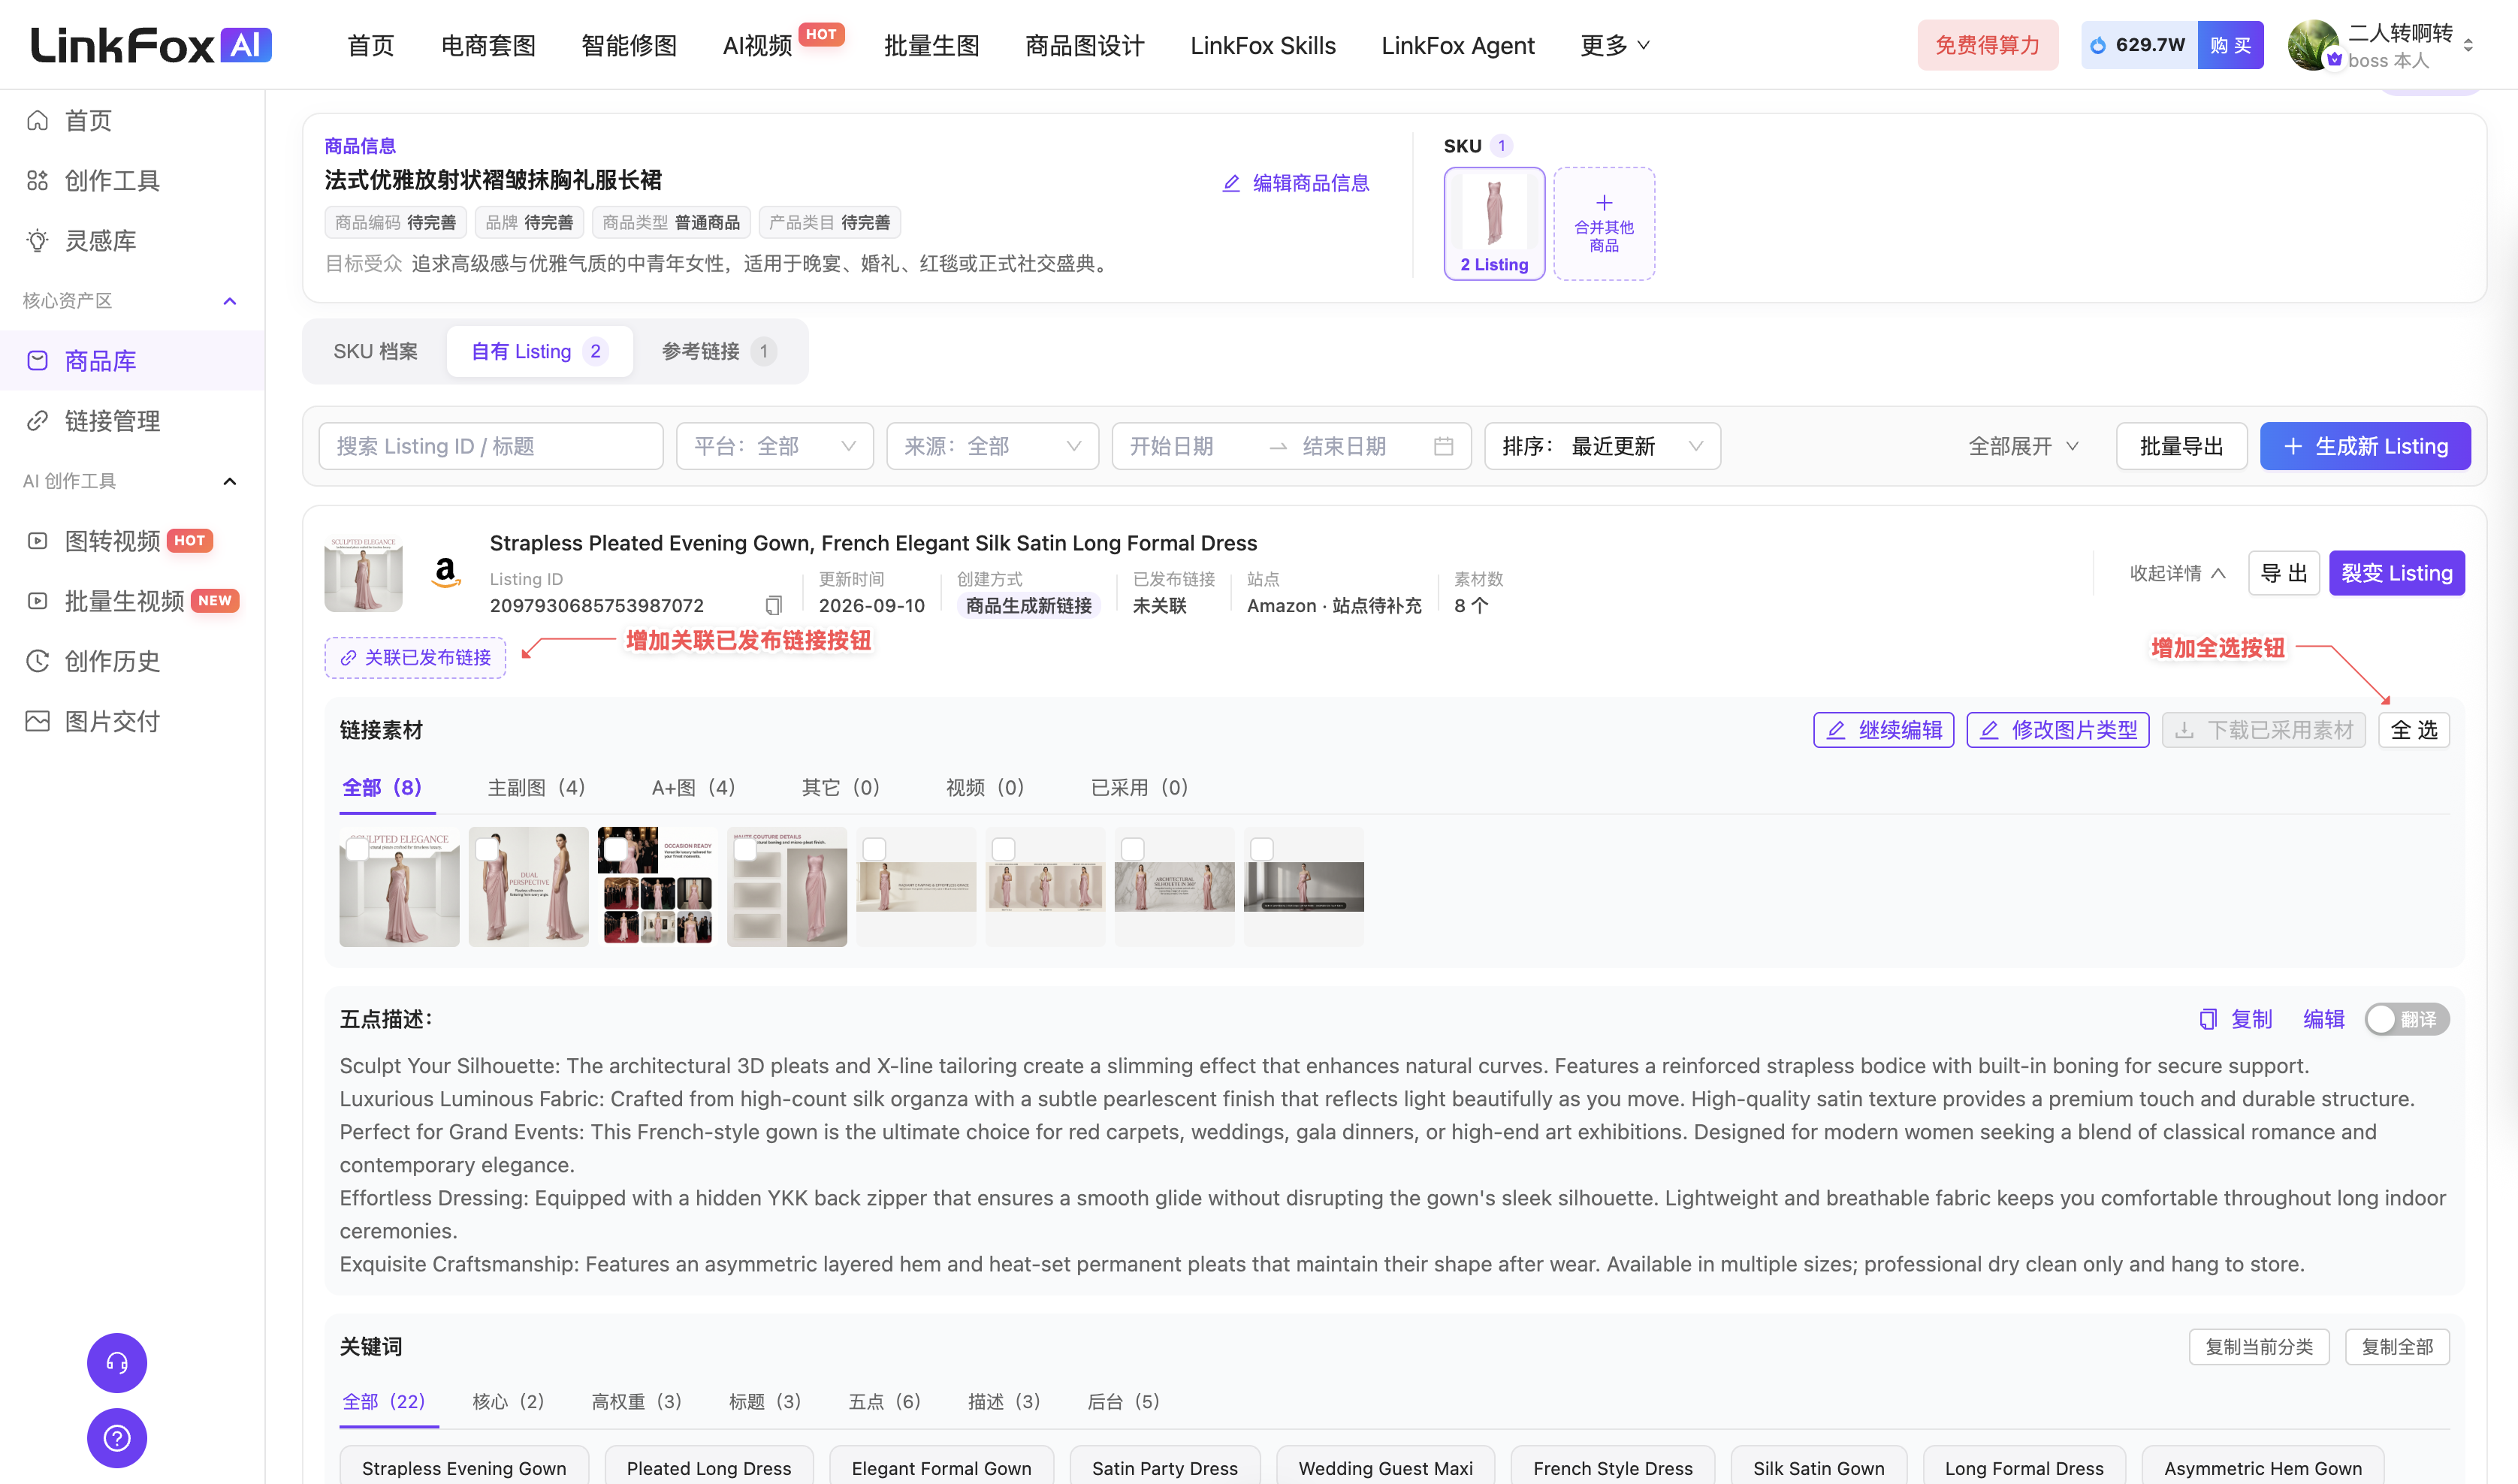Click the 全选 select-all button

point(2413,730)
